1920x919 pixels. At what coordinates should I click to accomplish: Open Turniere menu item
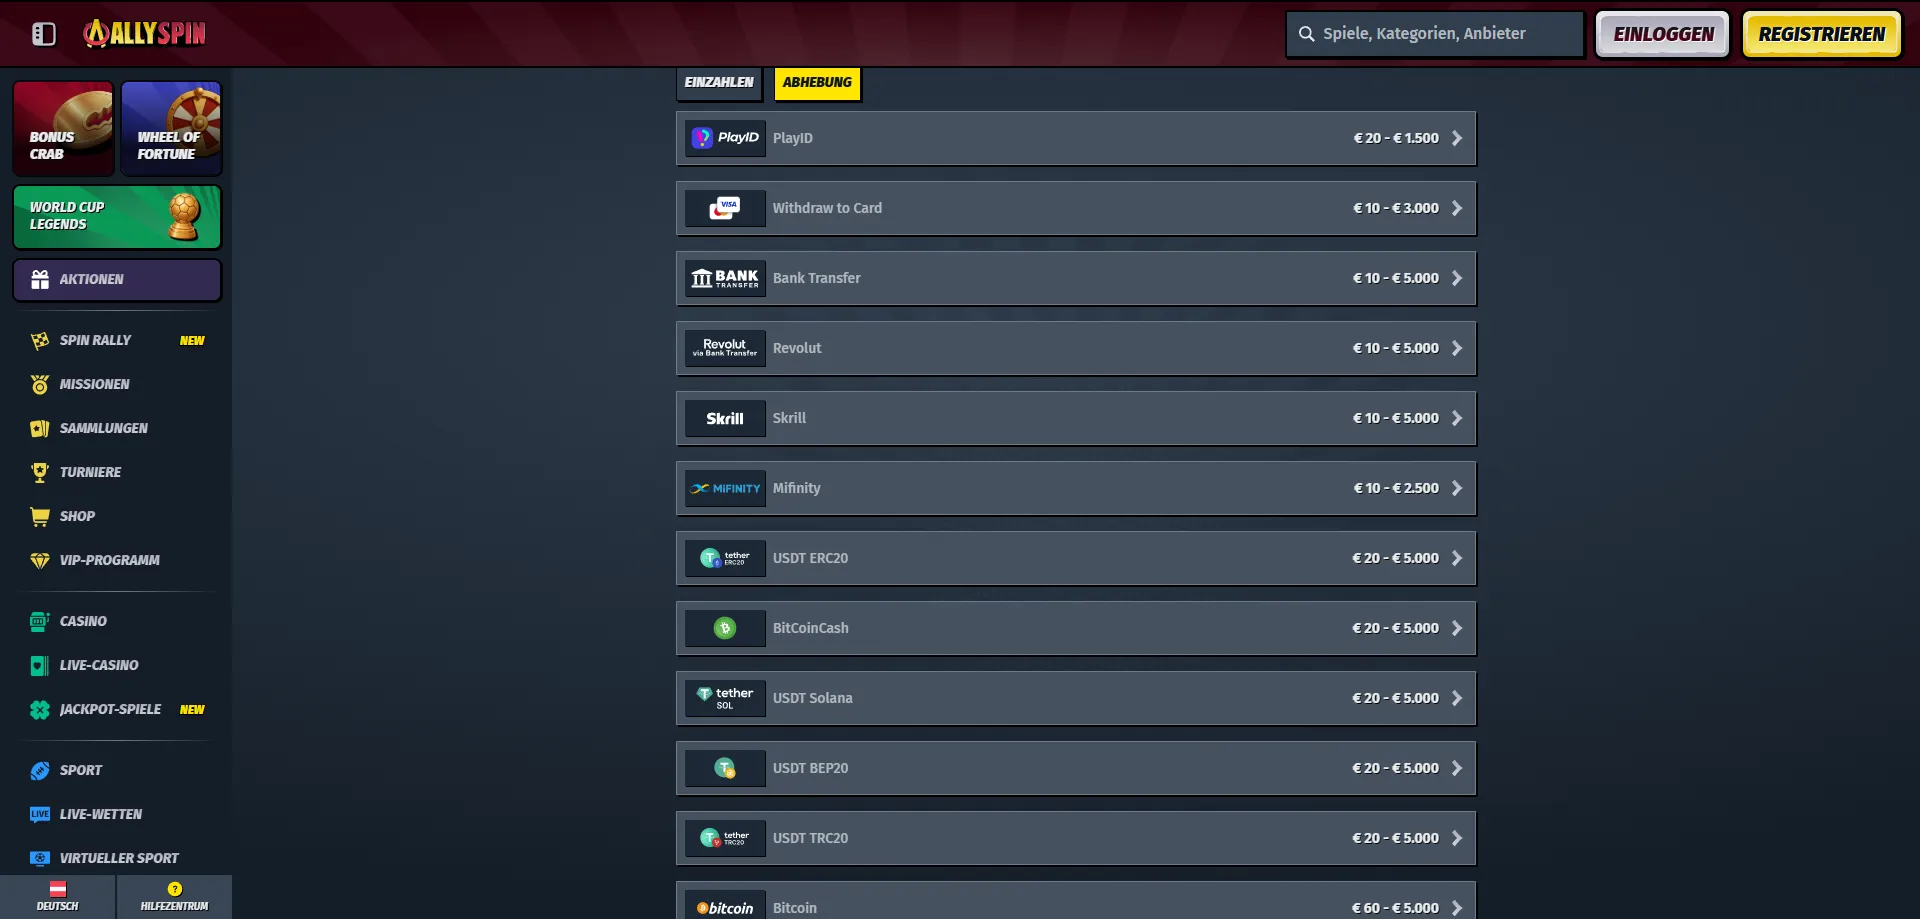click(117, 473)
